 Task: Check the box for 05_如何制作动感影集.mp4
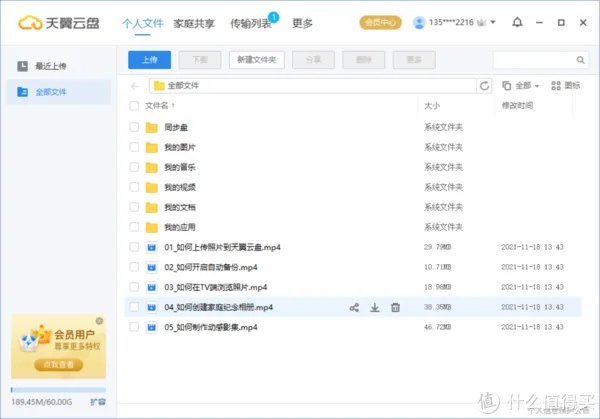pos(134,327)
